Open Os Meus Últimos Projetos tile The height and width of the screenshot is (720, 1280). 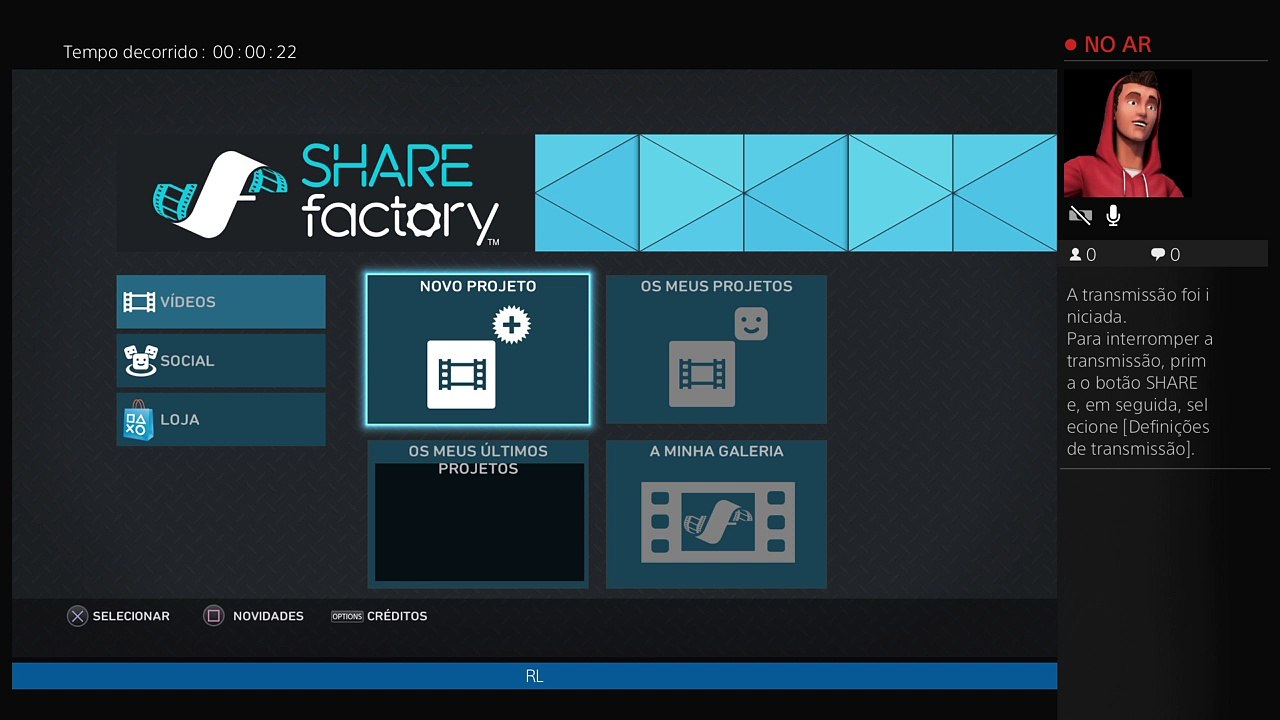[x=478, y=514]
